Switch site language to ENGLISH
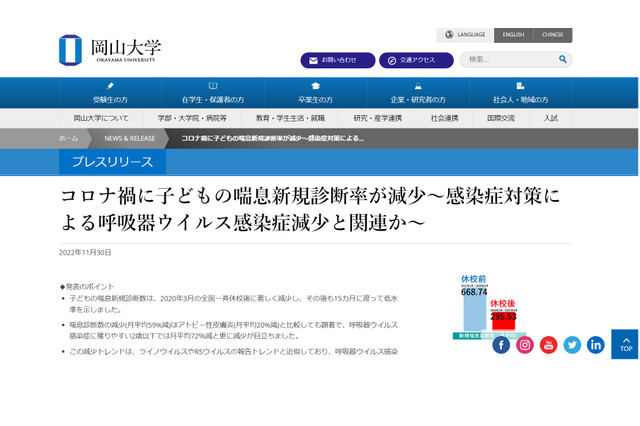 (x=513, y=35)
